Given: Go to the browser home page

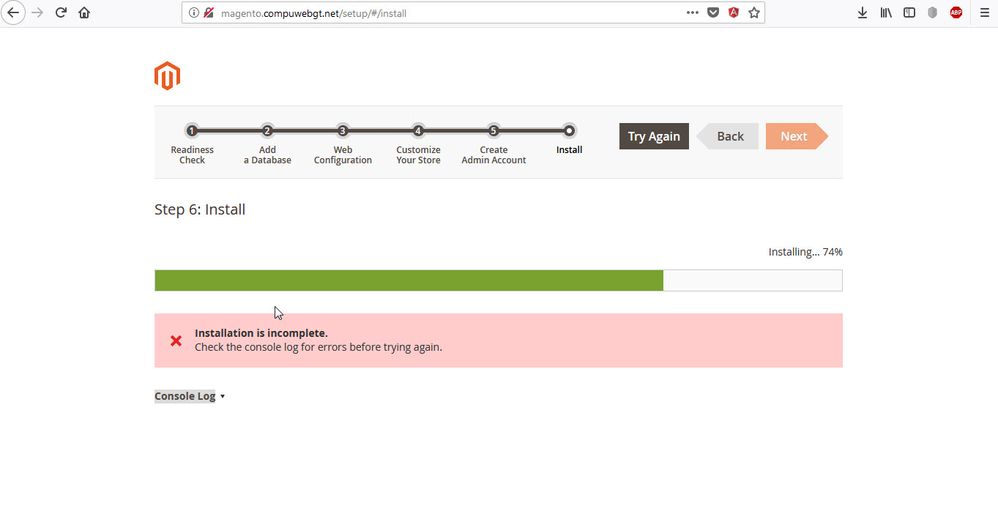Looking at the screenshot, I should (84, 13).
